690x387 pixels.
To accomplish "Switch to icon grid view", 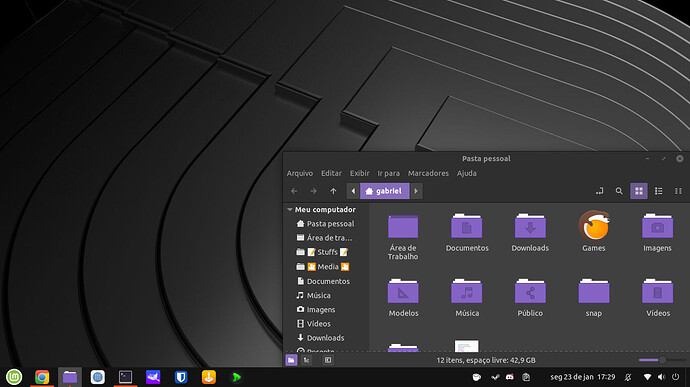I will [639, 191].
